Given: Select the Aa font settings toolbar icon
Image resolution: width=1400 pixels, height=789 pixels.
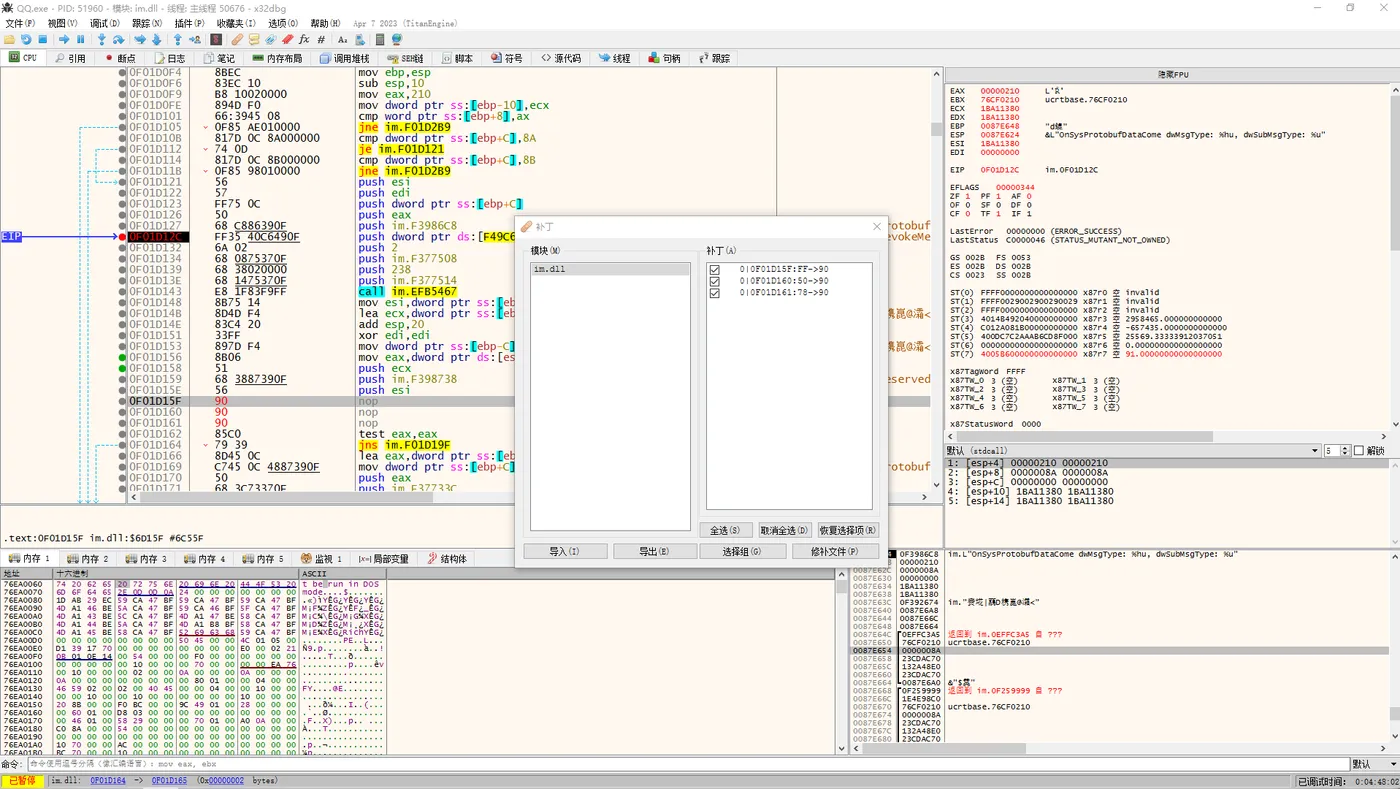Looking at the screenshot, I should click(x=342, y=39).
